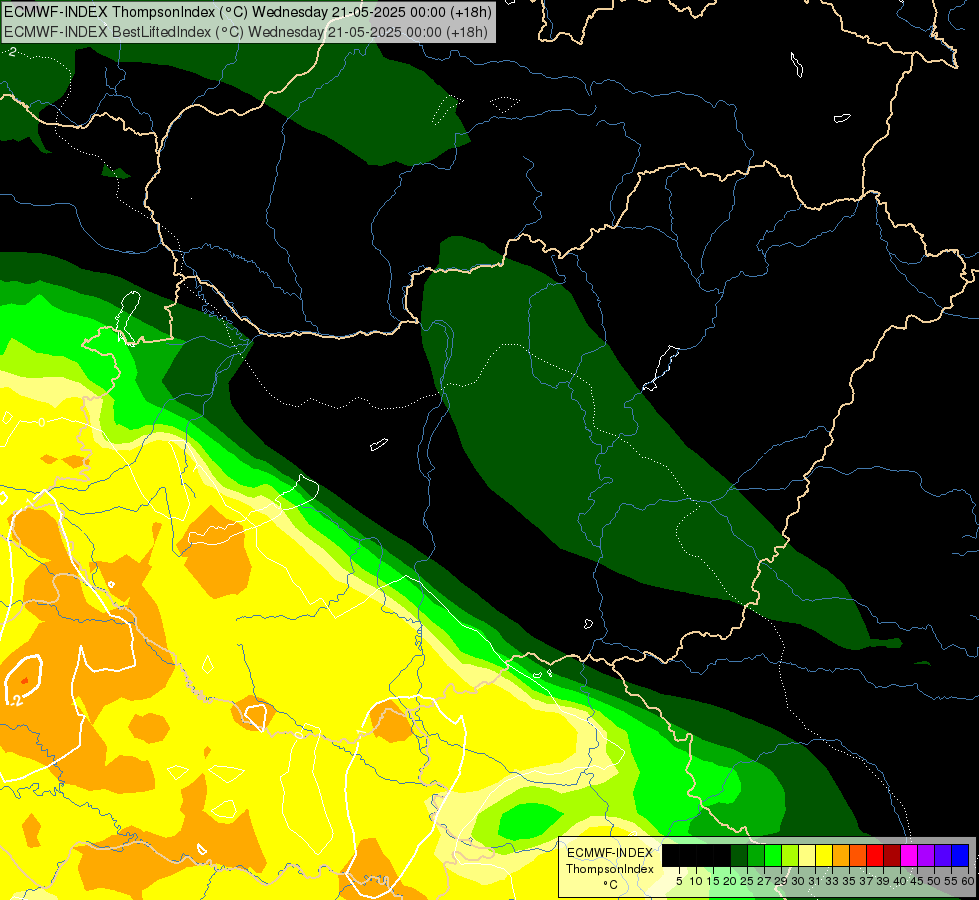Click the BestLiftedIndex title line at top
Image resolution: width=979 pixels, height=900 pixels.
(245, 32)
